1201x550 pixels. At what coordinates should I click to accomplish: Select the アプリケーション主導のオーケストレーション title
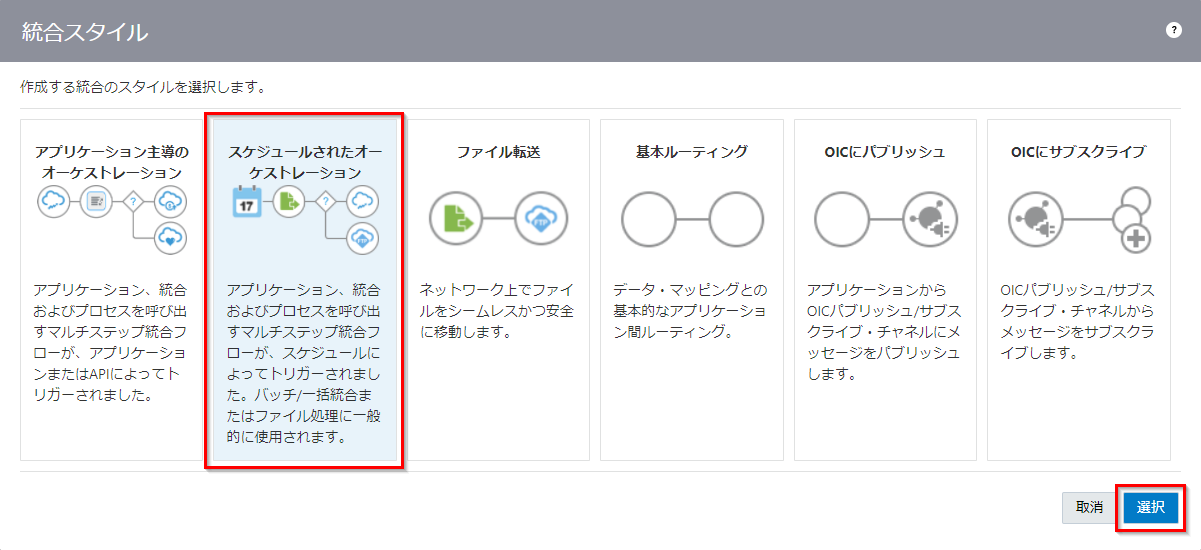111,162
